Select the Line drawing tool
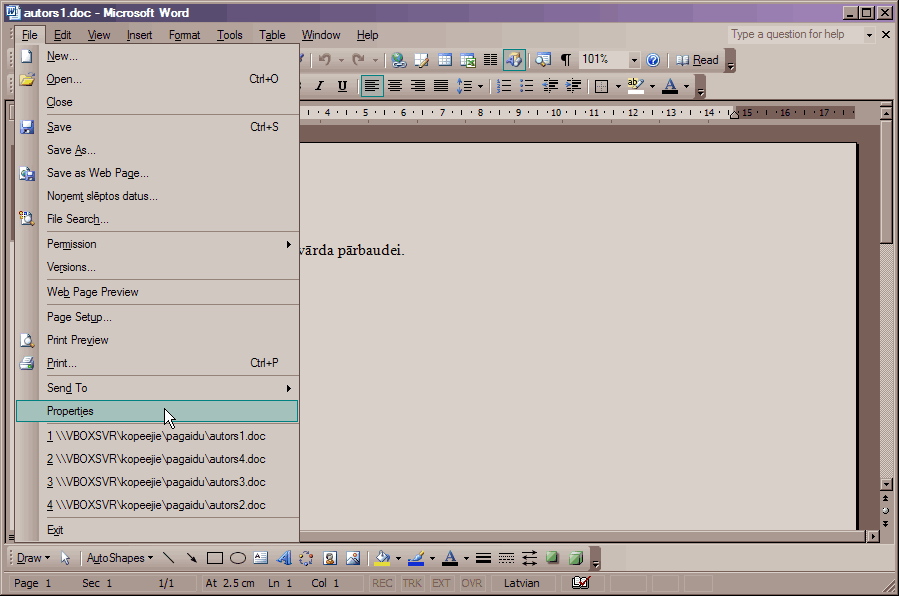 click(x=169, y=558)
